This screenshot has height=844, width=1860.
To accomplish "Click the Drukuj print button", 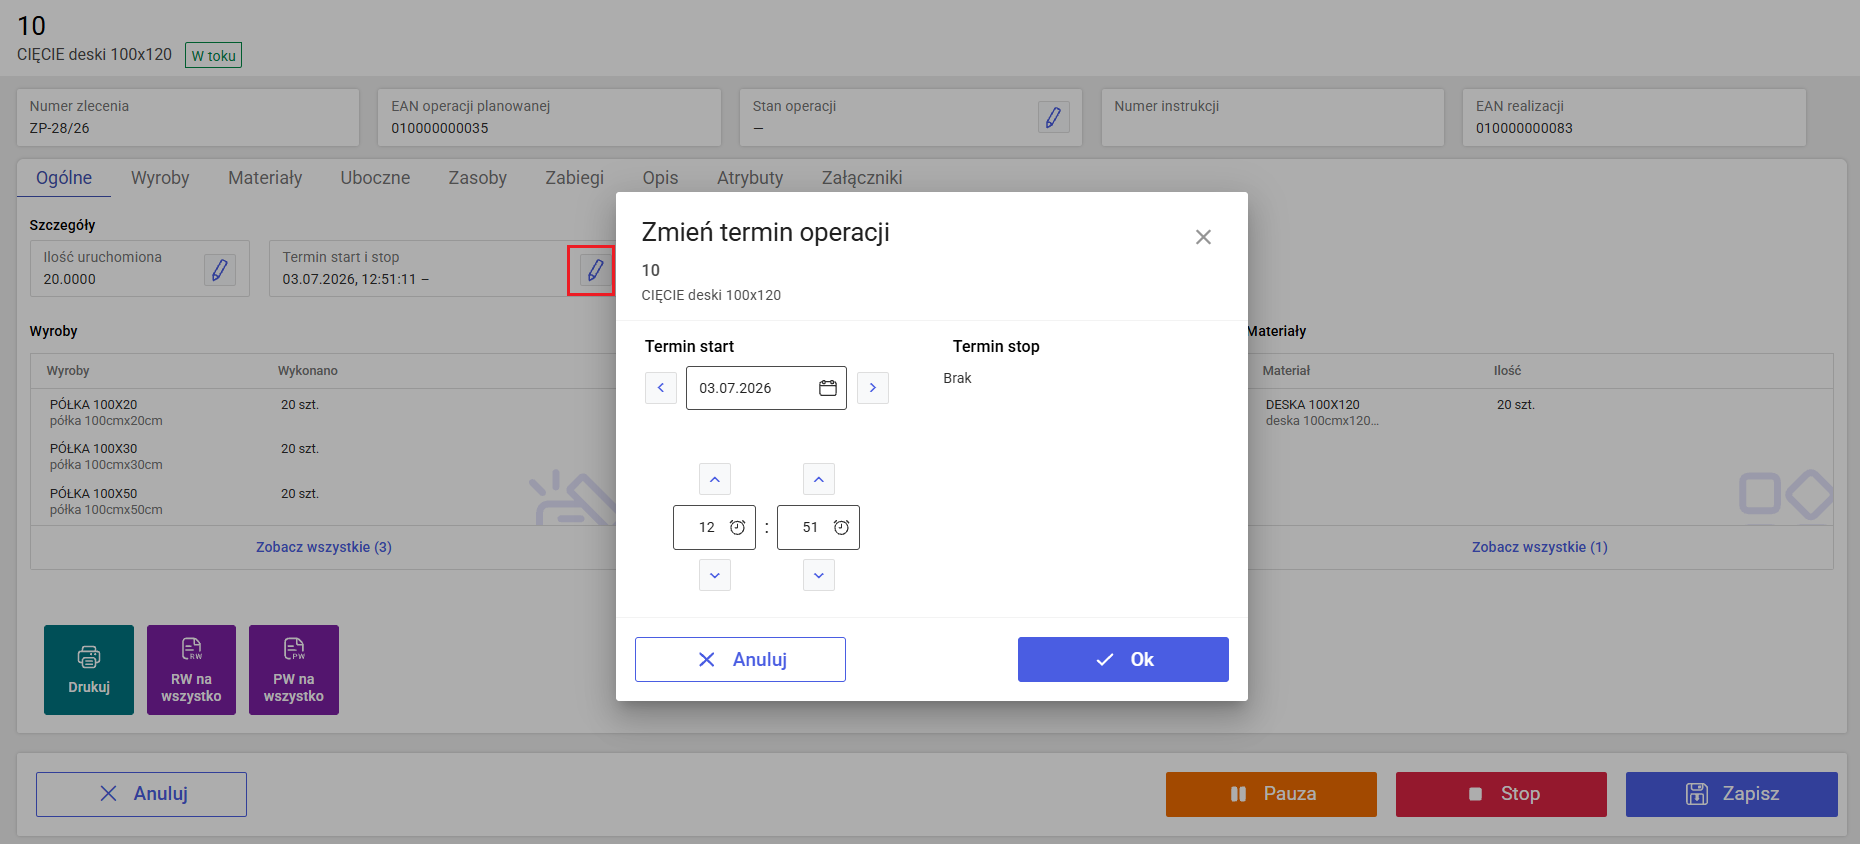I will [89, 670].
